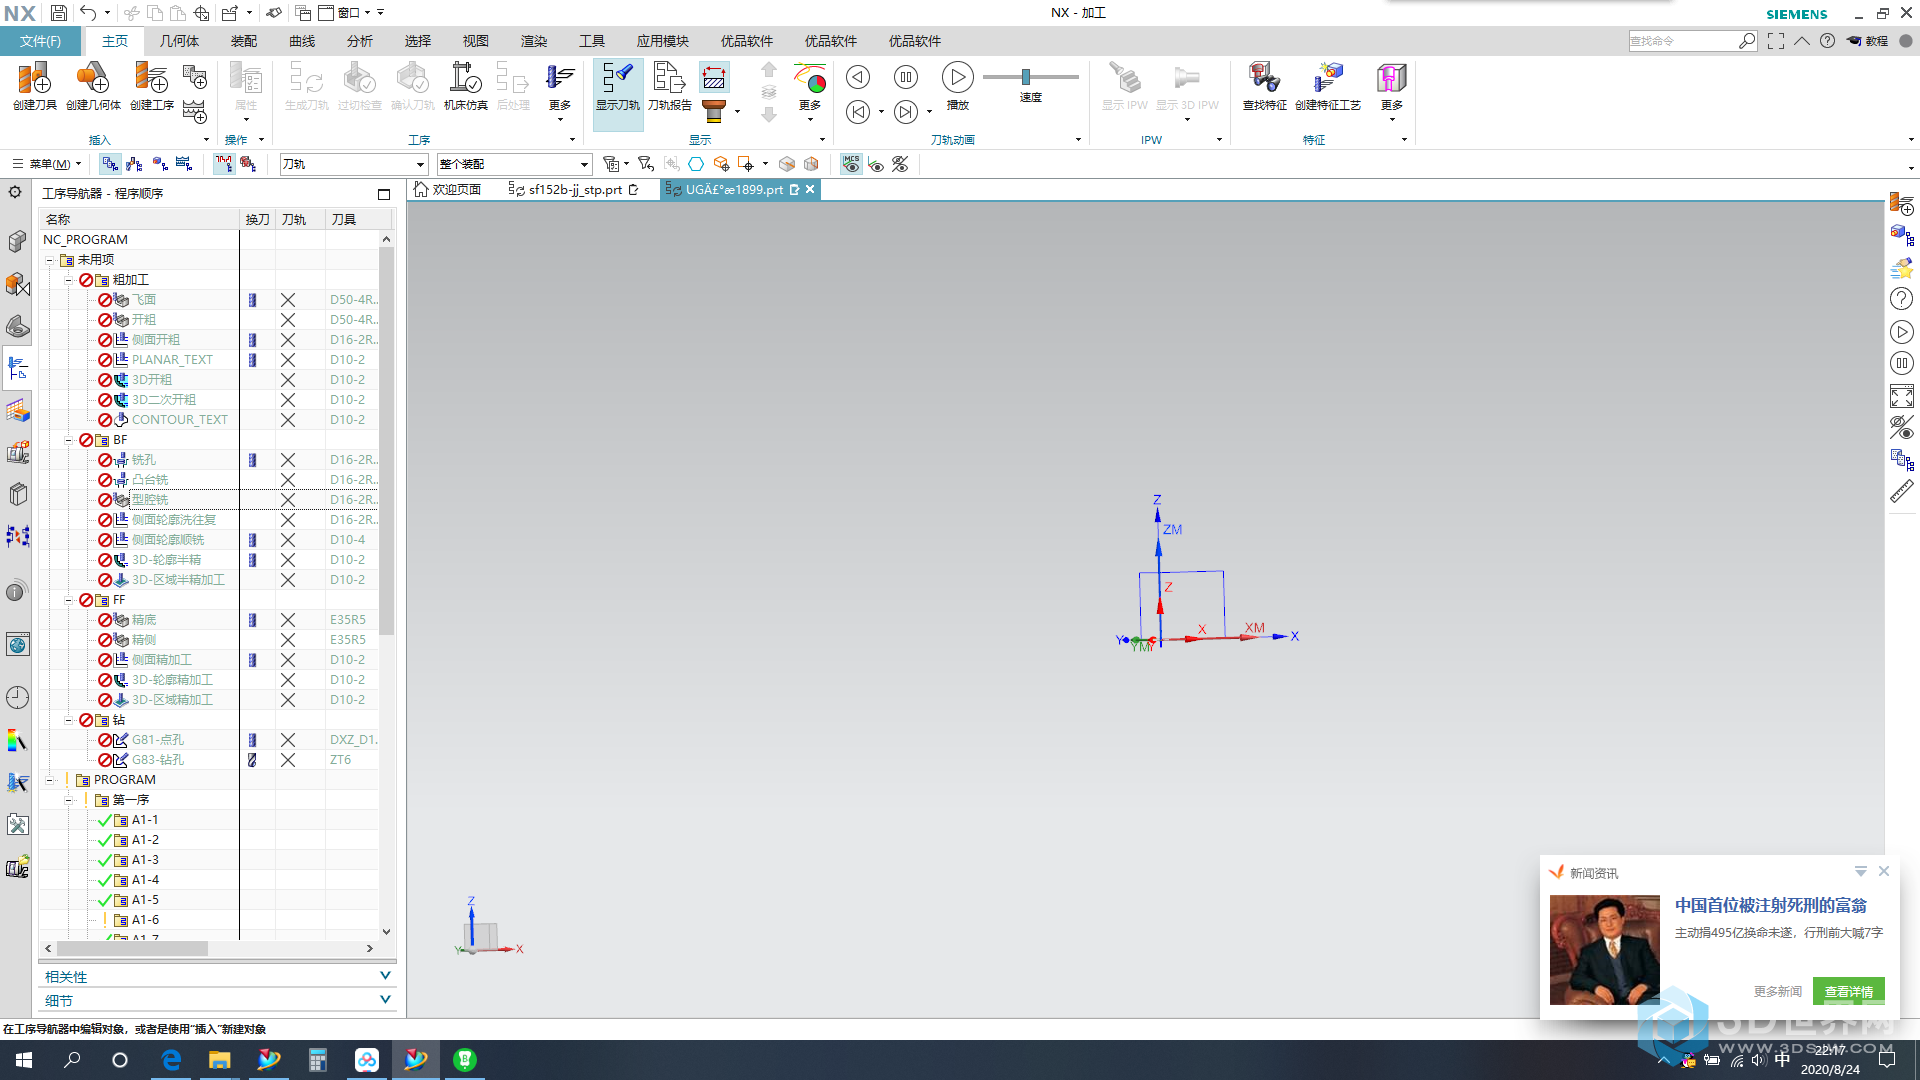Open the Windows Start menu
This screenshot has width=1920, height=1080.
pos(24,1060)
